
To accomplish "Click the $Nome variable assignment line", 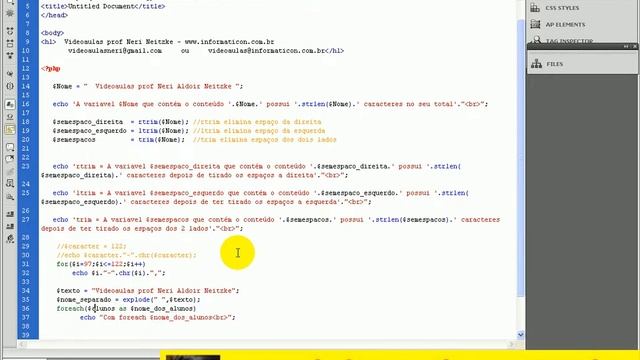I will [x=148, y=87].
